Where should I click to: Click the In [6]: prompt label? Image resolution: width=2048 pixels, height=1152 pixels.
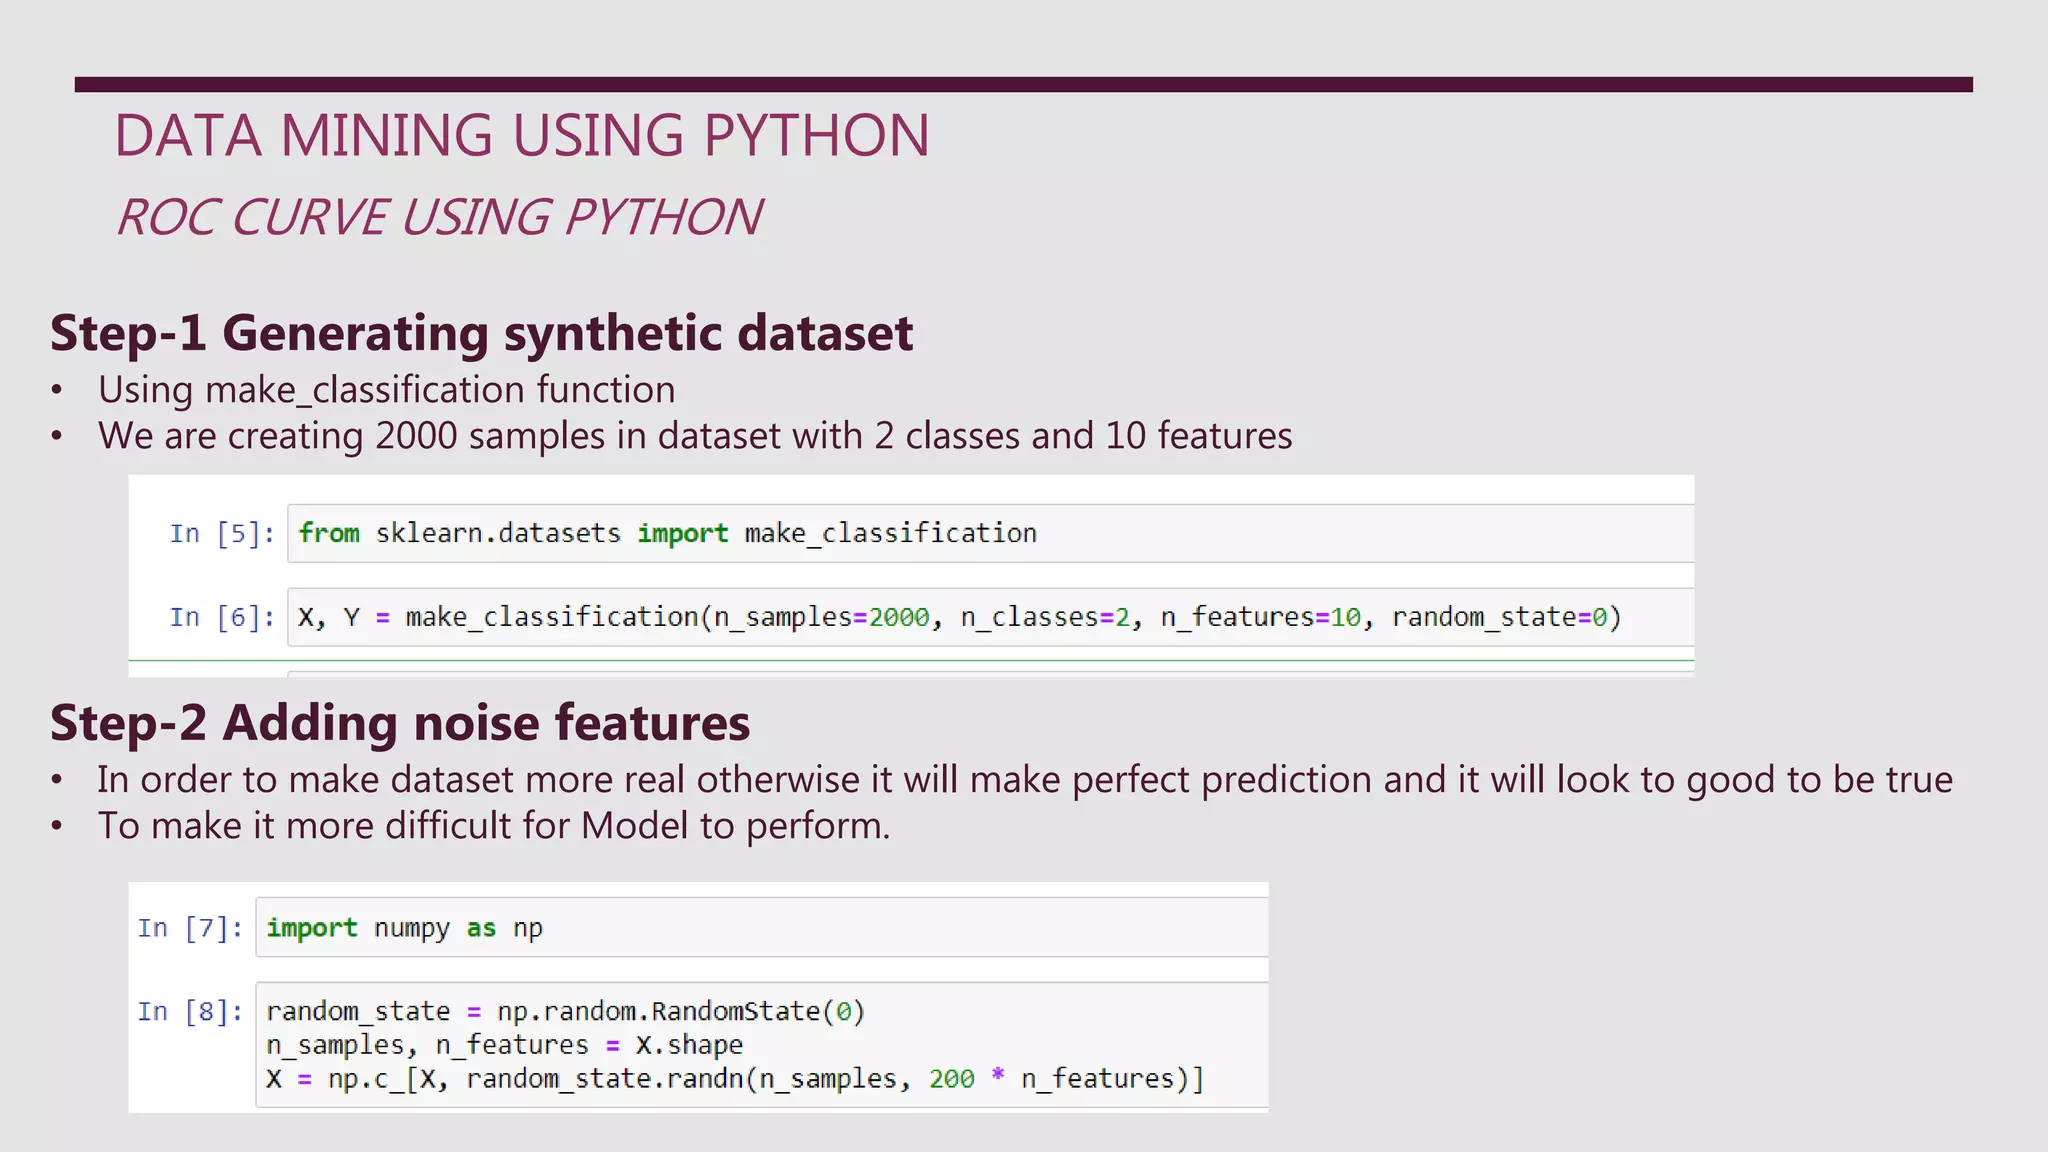pos(221,617)
